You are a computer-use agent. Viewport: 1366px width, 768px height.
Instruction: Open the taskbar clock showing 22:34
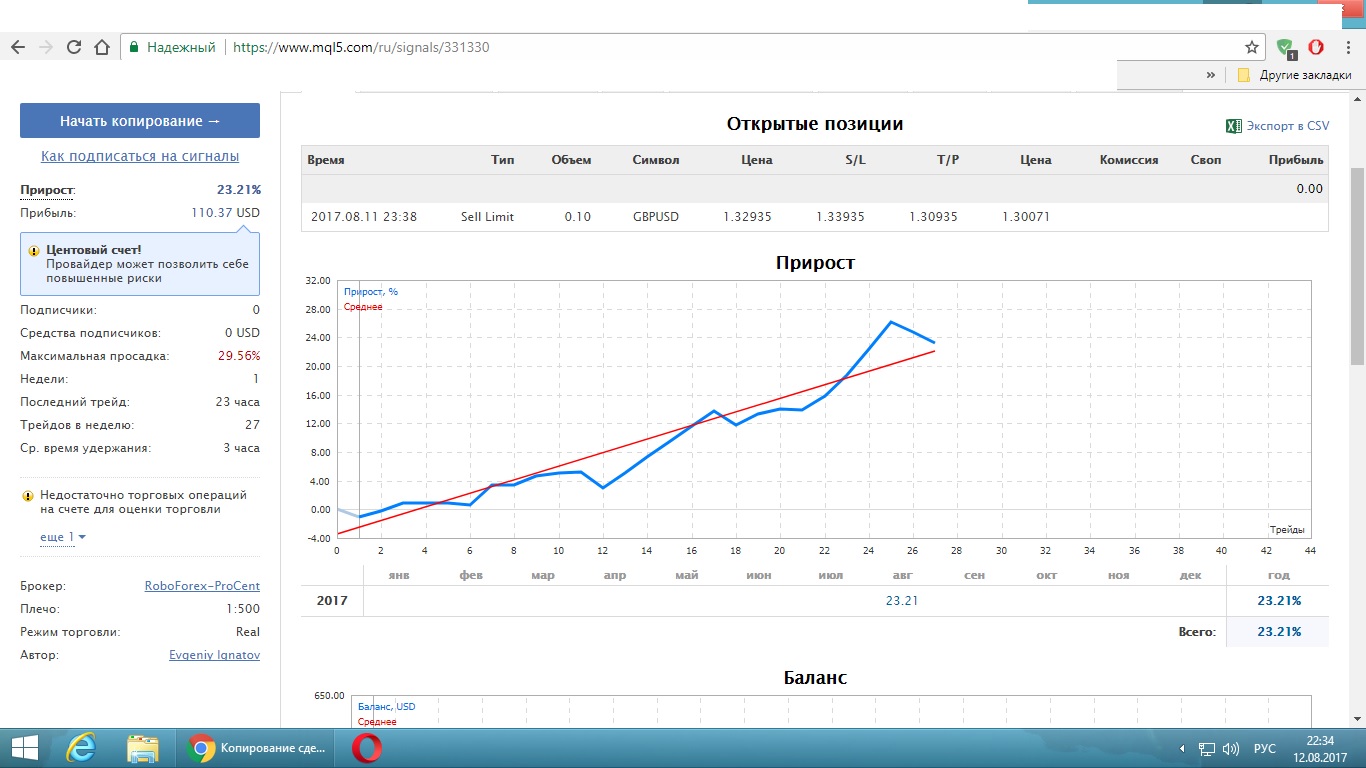click(x=1321, y=748)
